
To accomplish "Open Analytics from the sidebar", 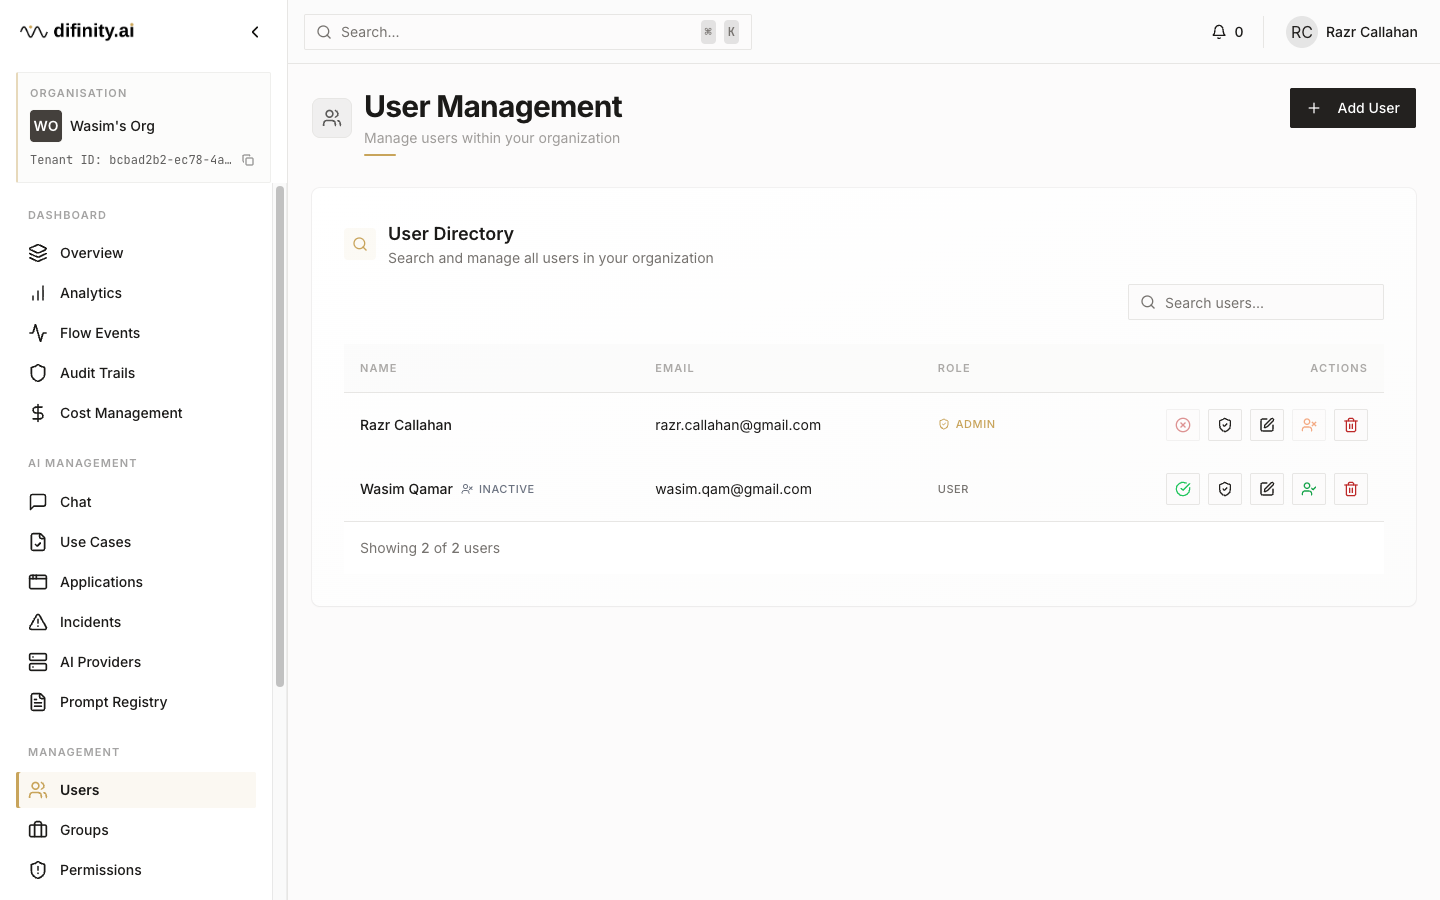I will pos(136,293).
